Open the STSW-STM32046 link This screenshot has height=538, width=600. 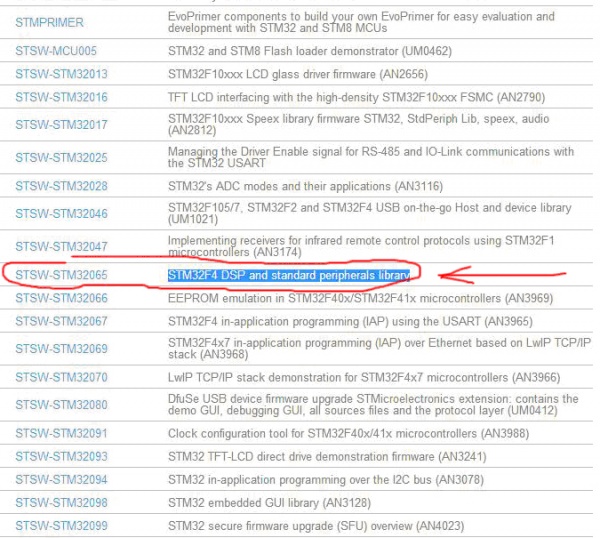point(61,214)
